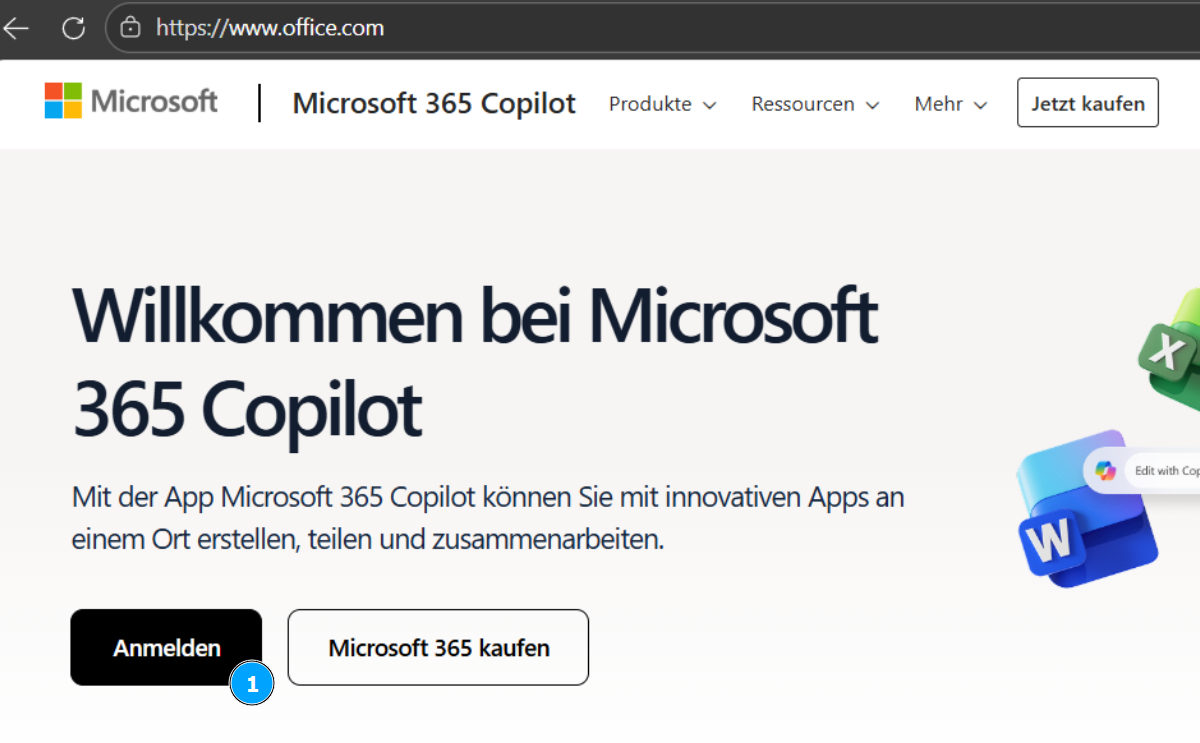
Task: Go to Microsoft 365 Copilot home link
Action: pyautogui.click(x=434, y=103)
